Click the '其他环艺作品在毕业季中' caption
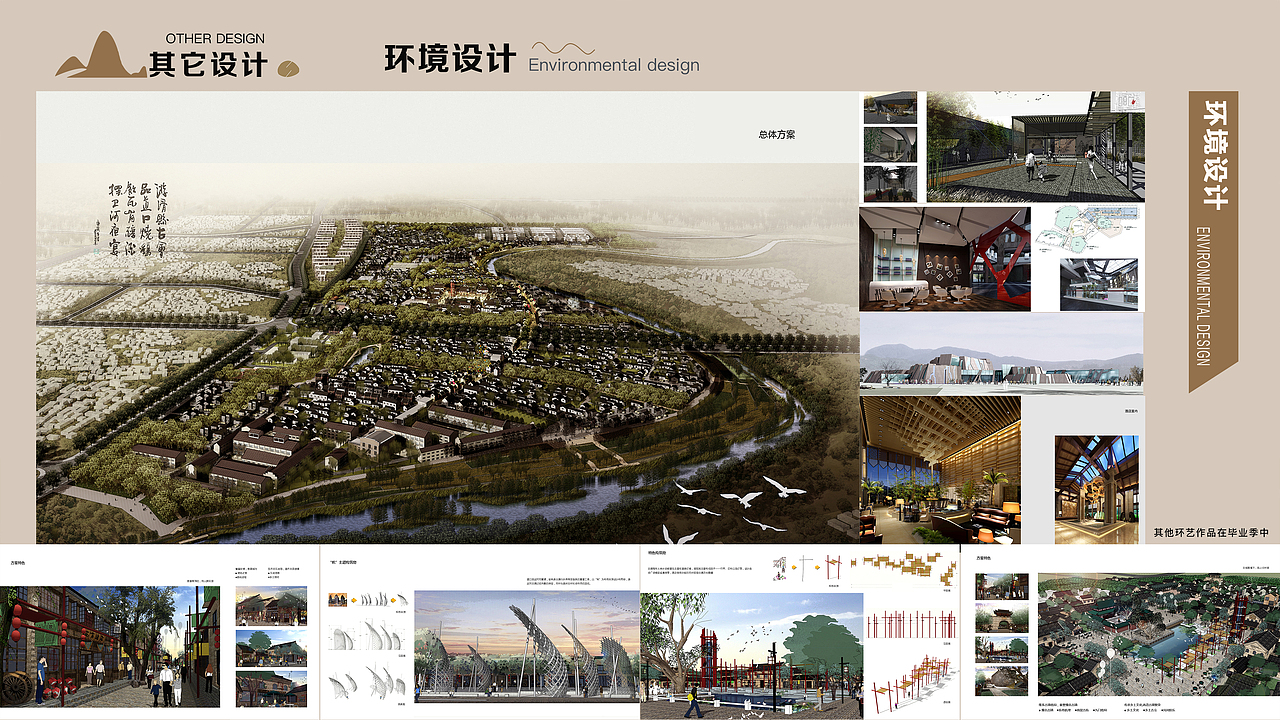Viewport: 1280px width, 720px height. click(1211, 533)
